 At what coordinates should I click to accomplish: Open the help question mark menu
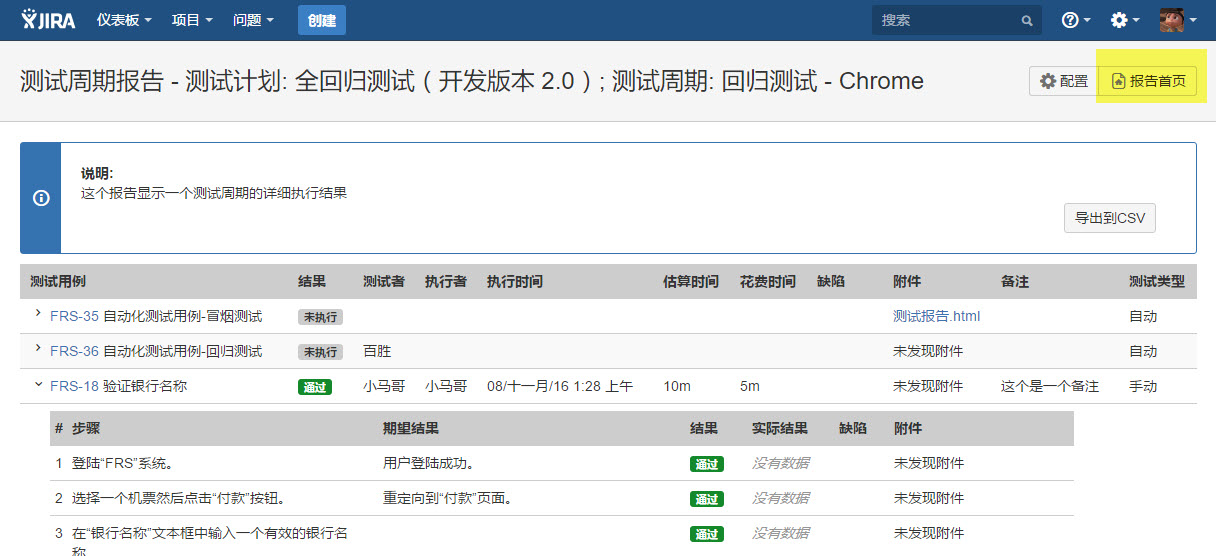1075,20
